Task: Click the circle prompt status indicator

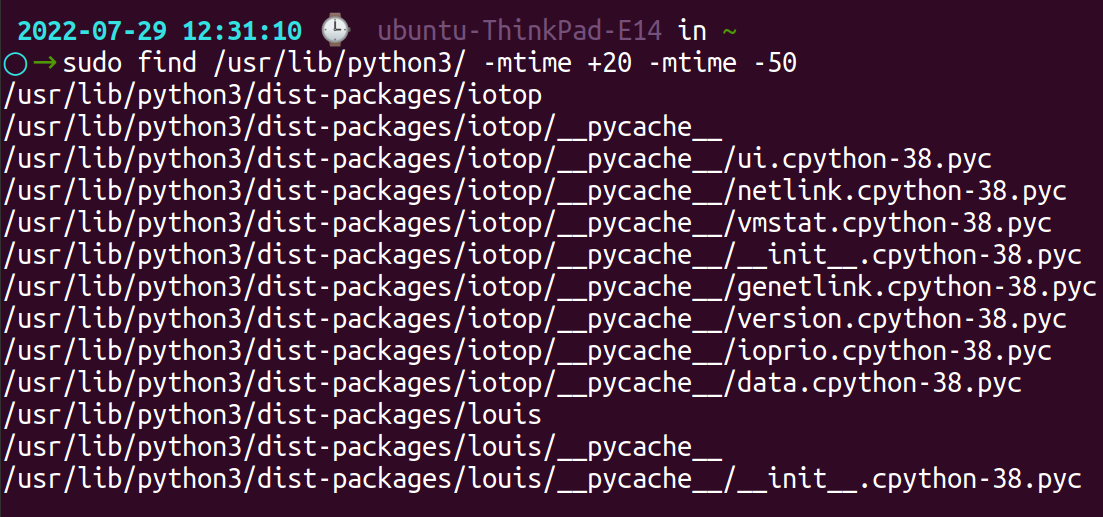Action: point(15,64)
